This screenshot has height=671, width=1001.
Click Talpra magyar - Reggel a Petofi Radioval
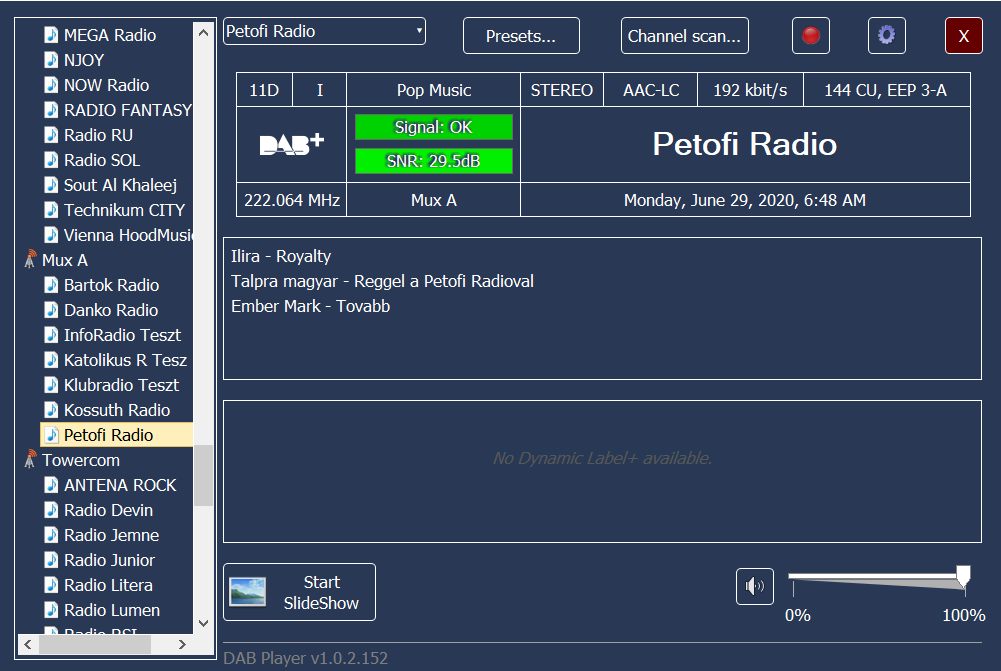[x=382, y=281]
